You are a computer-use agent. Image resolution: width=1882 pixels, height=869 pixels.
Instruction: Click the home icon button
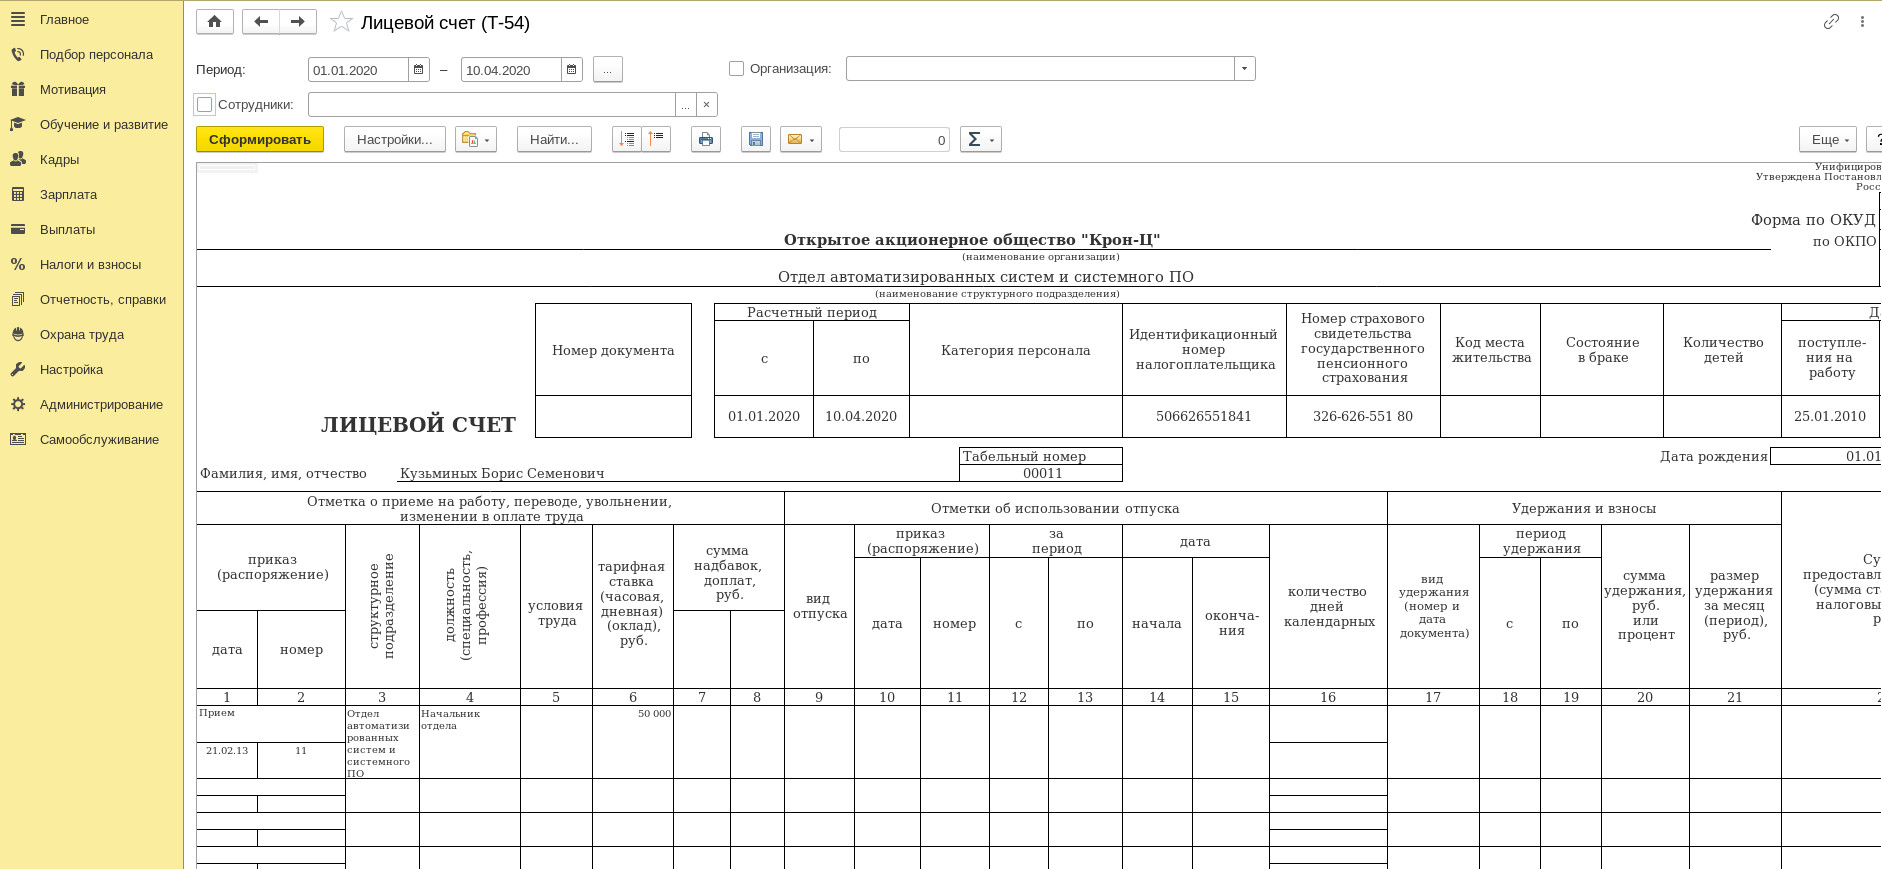coord(214,22)
